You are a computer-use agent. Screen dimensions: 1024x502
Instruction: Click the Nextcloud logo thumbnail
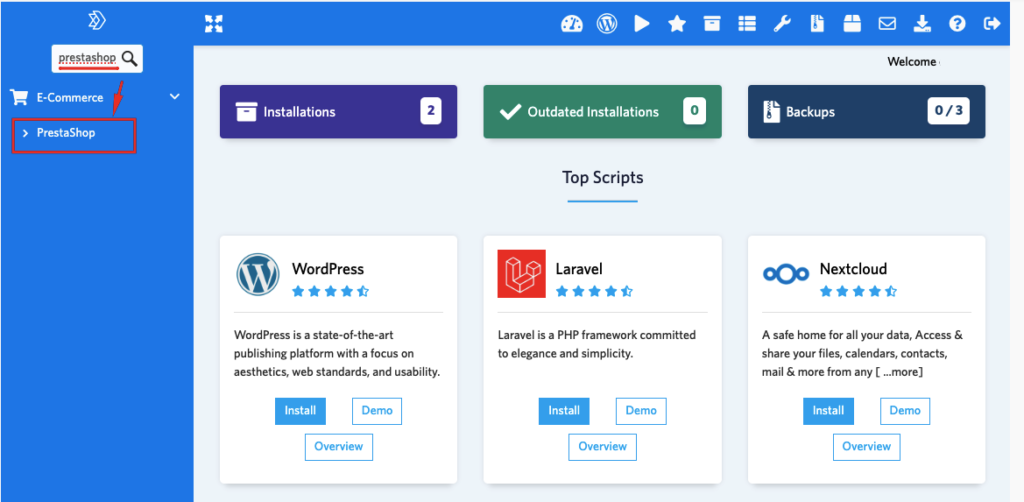[786, 275]
